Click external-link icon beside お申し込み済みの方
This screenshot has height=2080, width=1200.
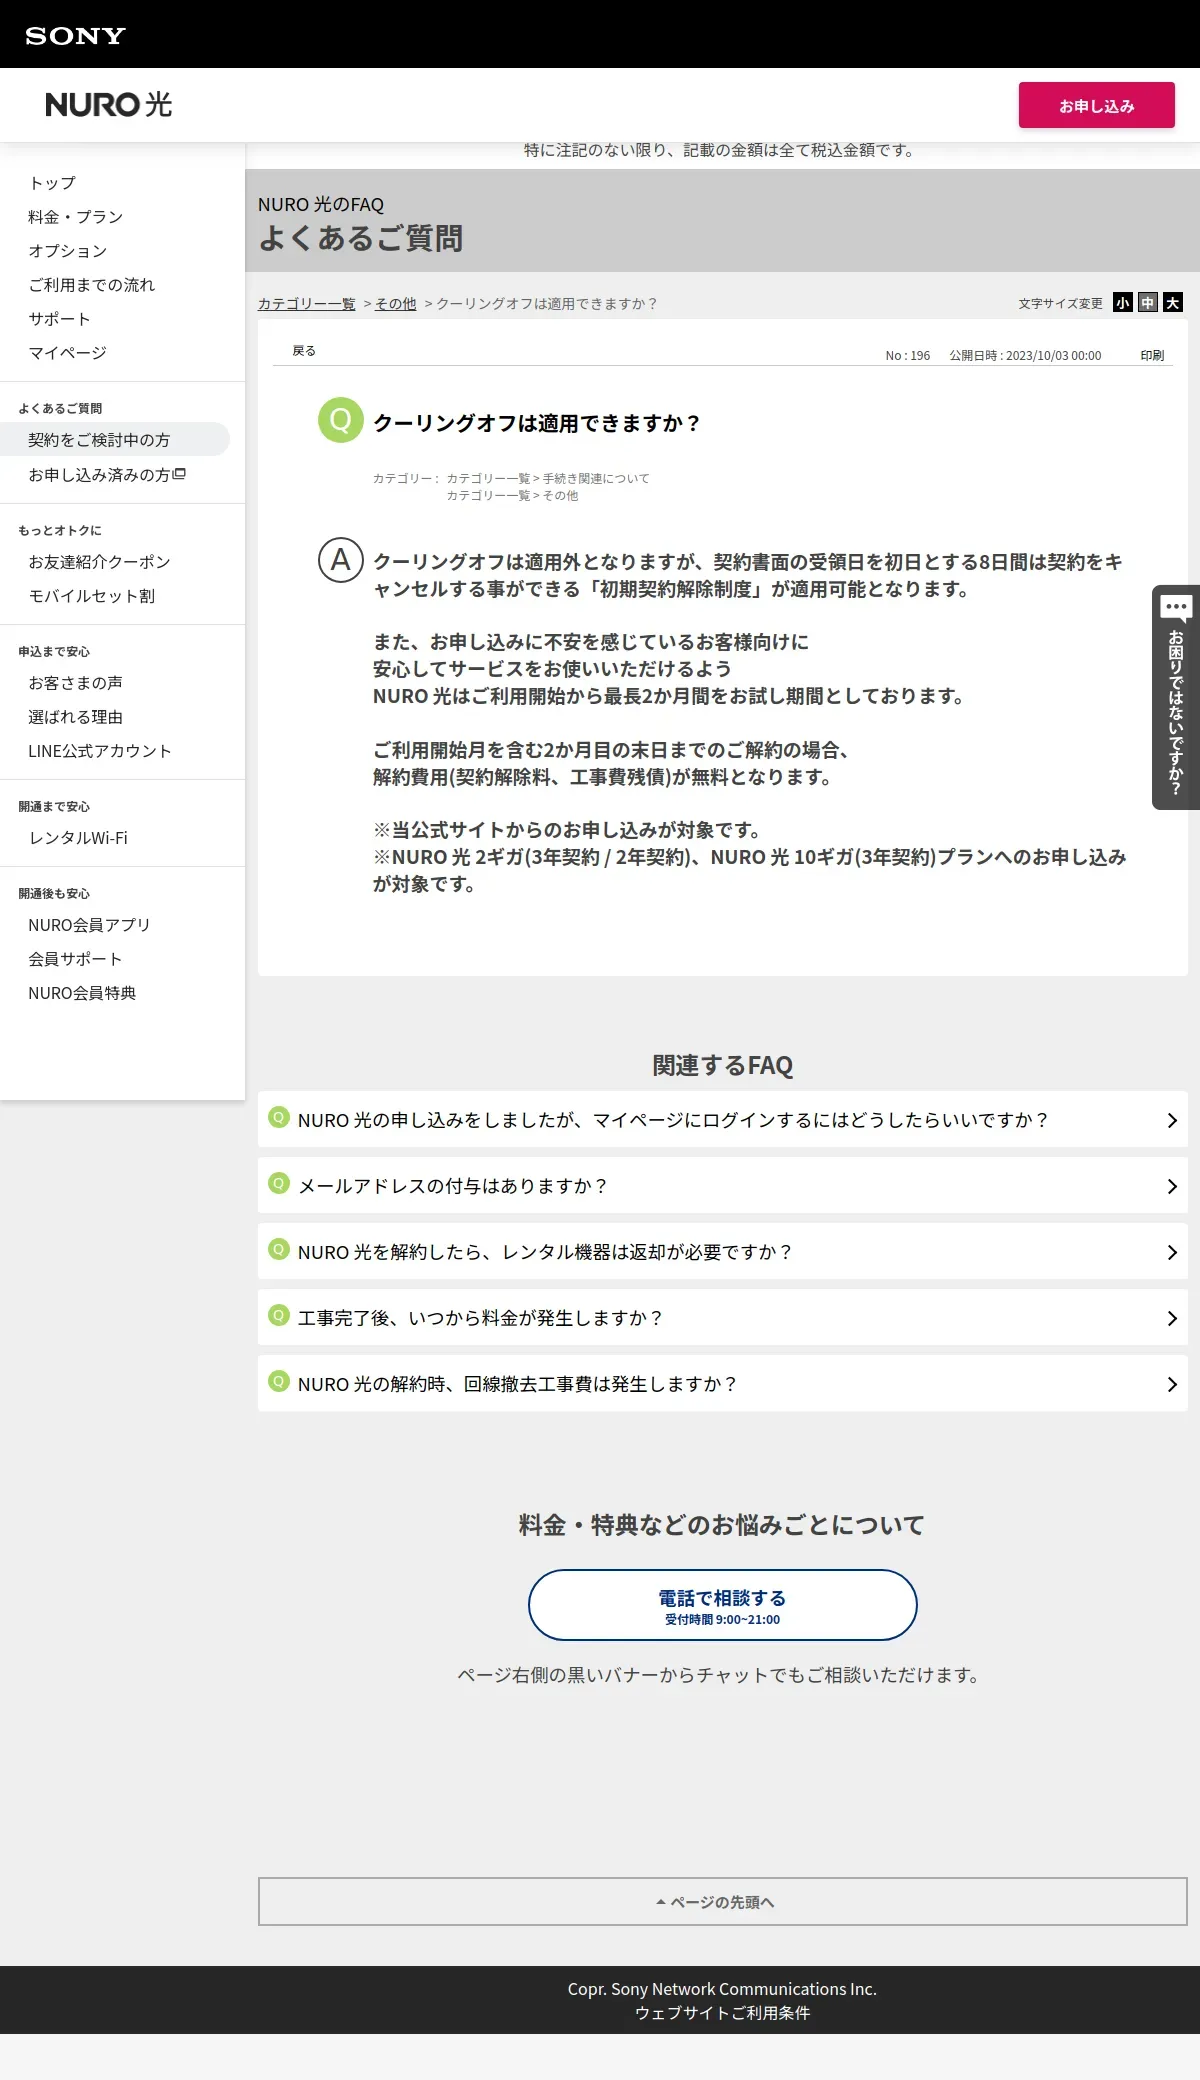(180, 474)
